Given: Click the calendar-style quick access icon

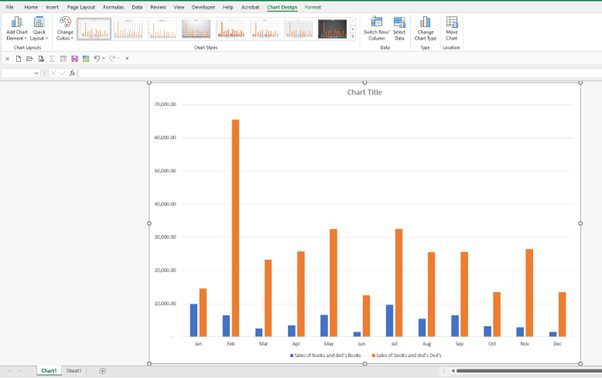Looking at the screenshot, I should point(63,59).
